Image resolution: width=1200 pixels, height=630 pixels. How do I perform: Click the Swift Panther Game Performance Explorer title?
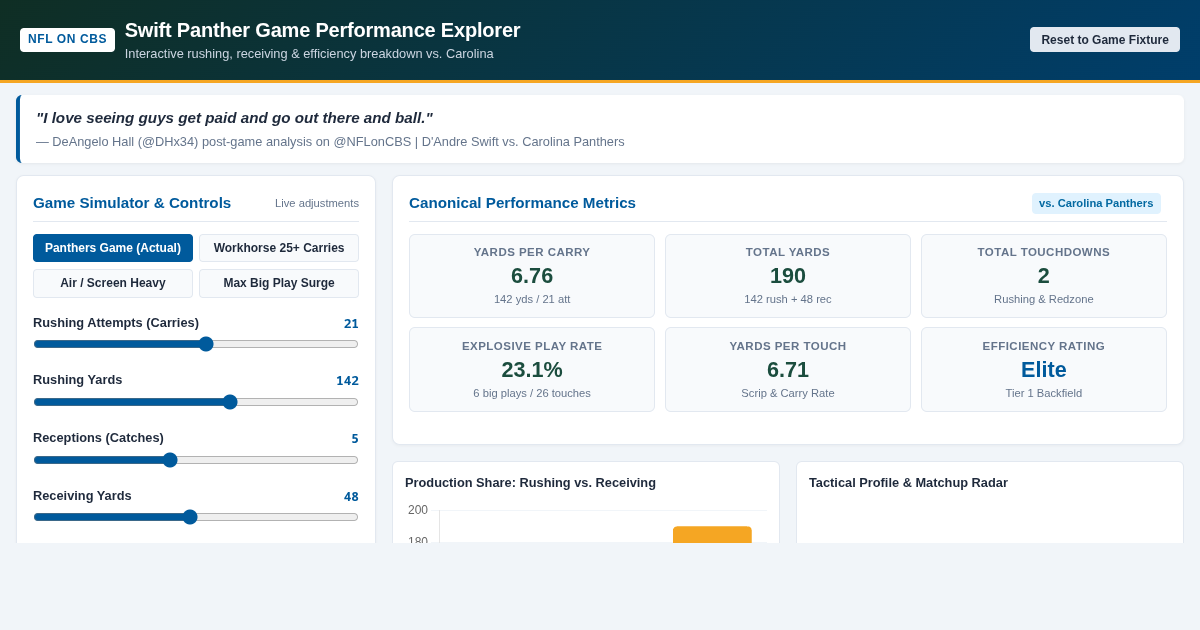pos(322,30)
